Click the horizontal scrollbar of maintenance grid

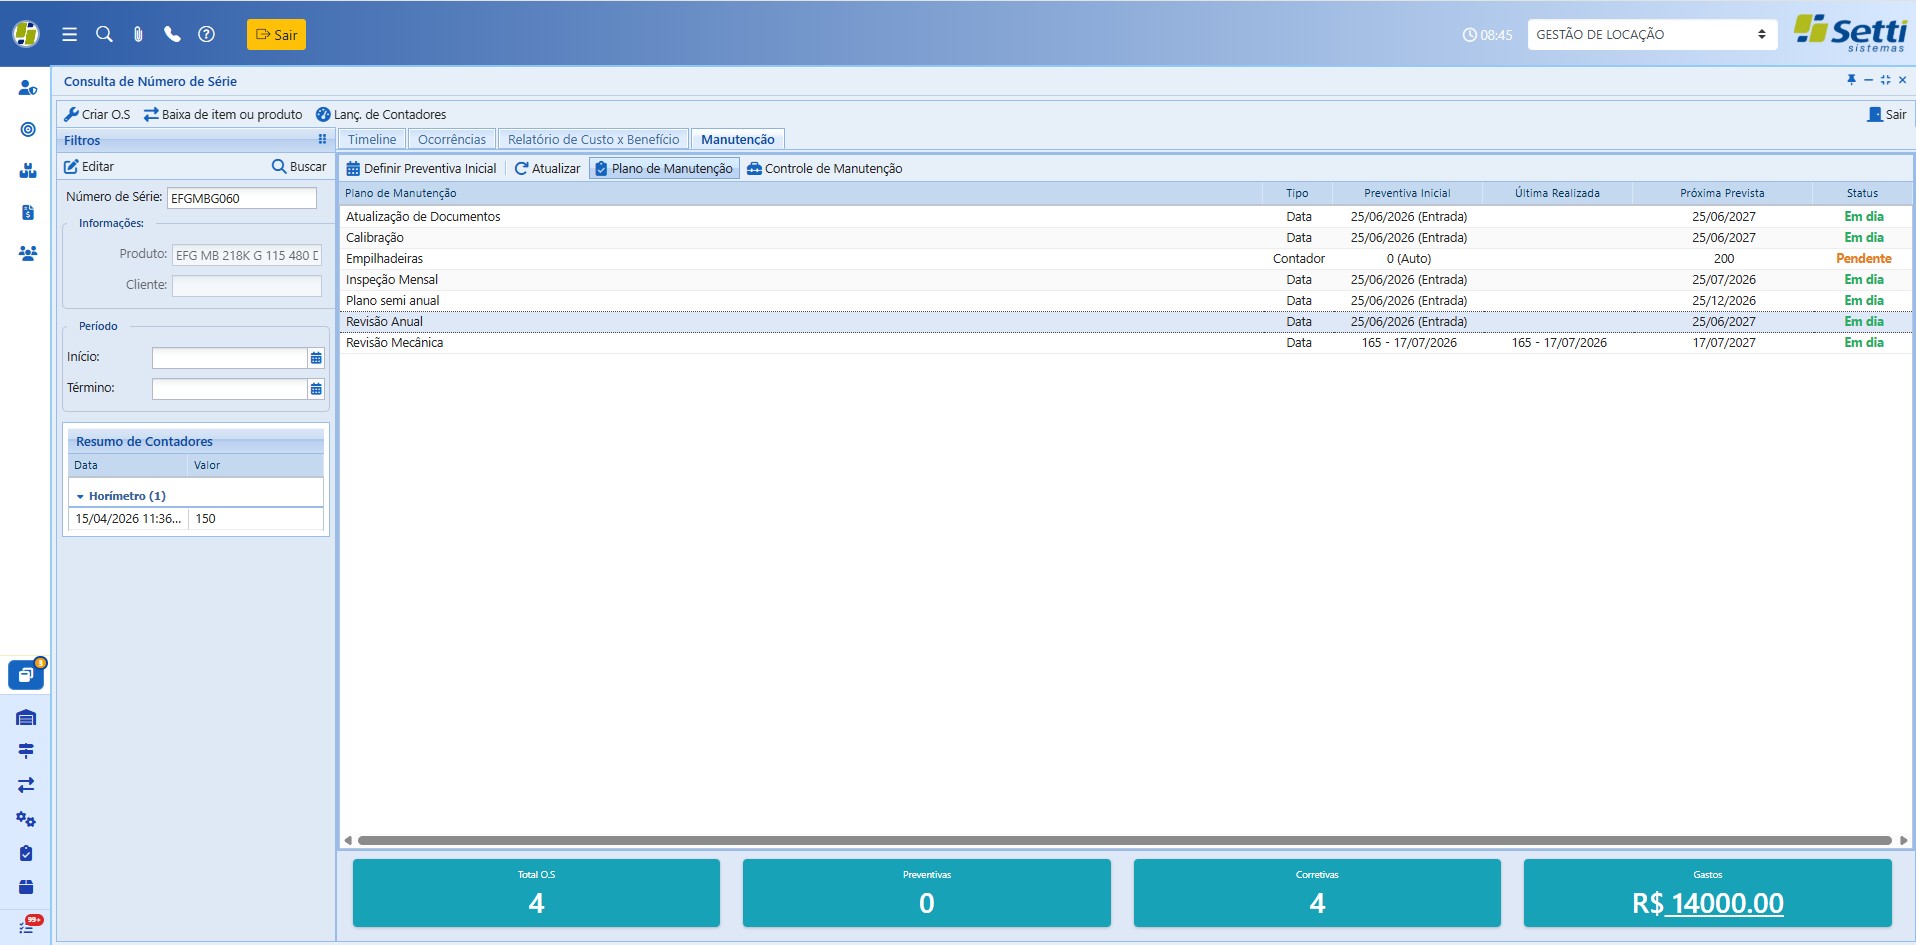[1124, 840]
